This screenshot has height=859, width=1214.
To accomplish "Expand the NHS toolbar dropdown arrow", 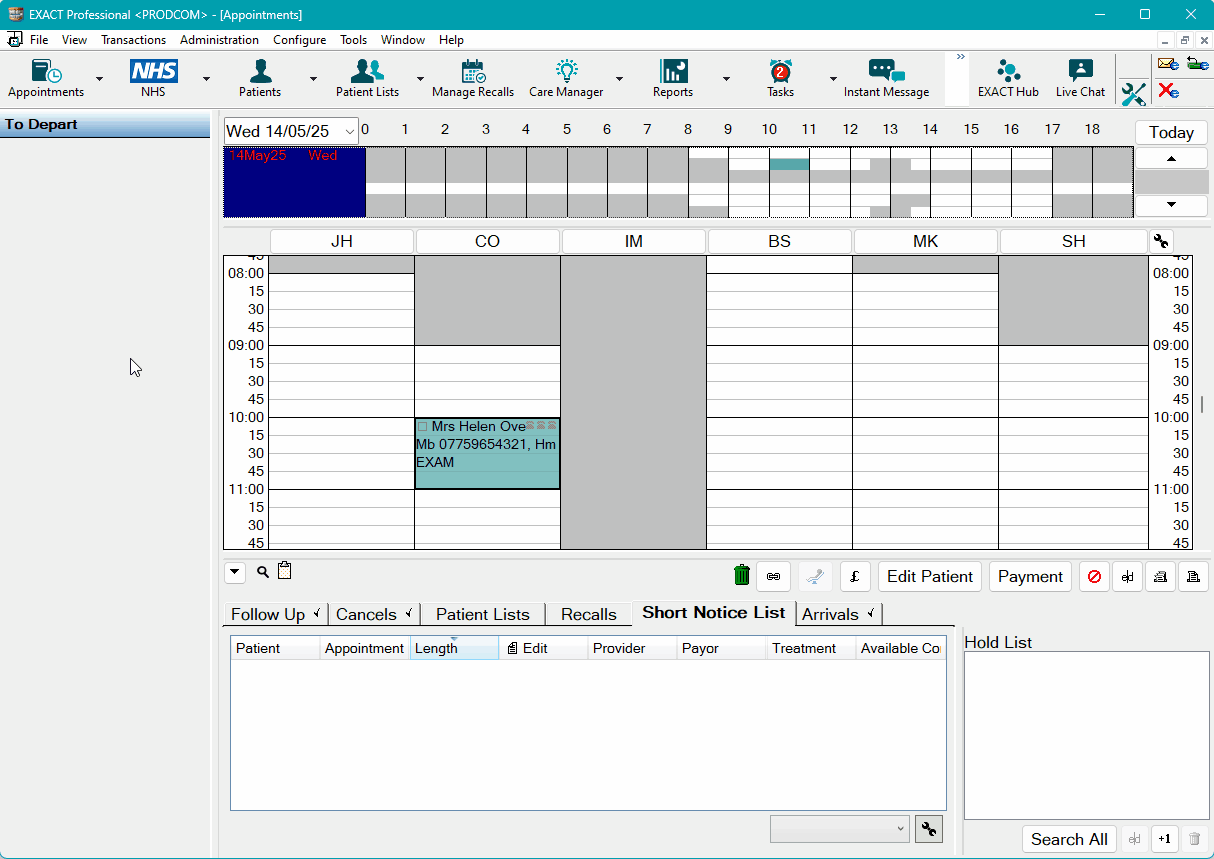I will [206, 78].
